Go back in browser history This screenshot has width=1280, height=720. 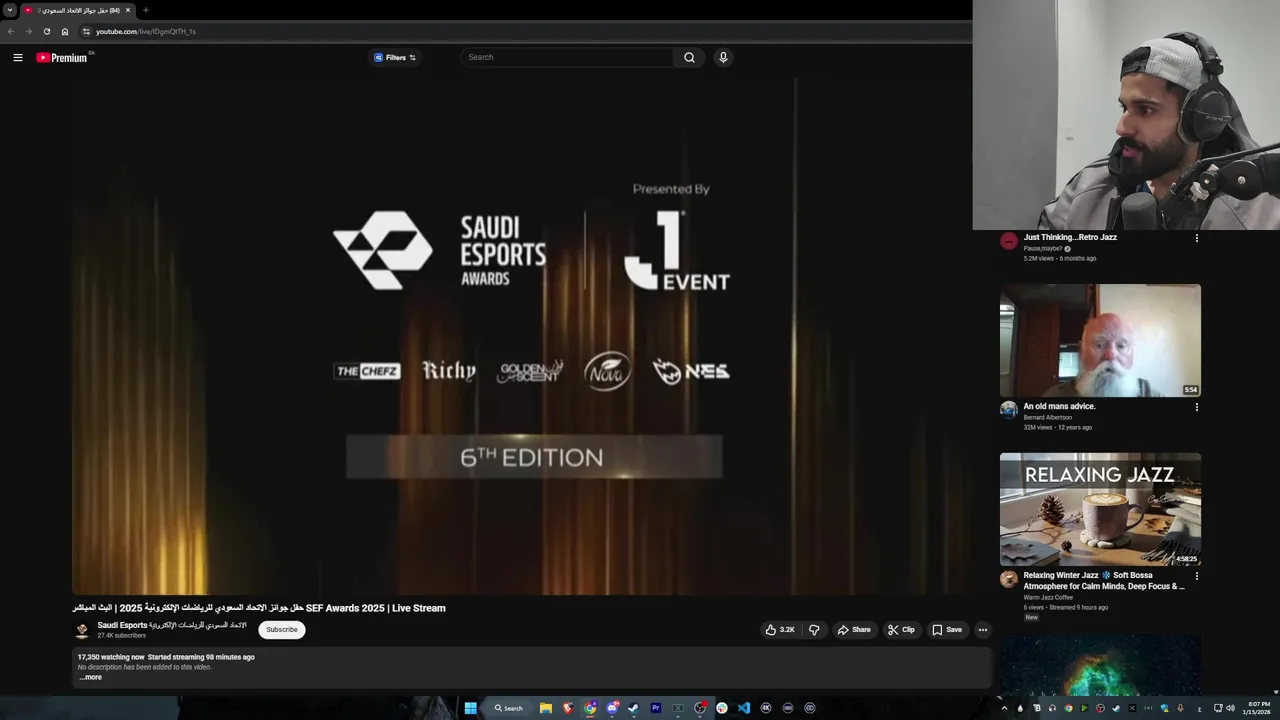point(10,31)
